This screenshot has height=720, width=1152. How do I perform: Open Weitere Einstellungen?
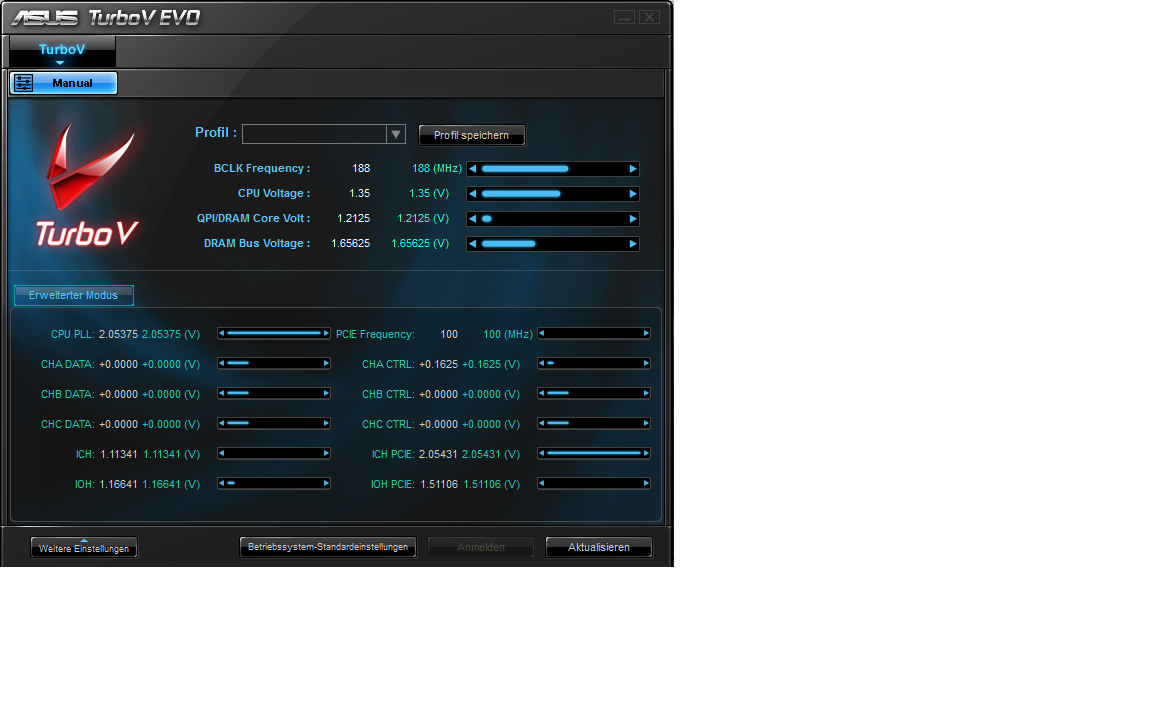84,548
